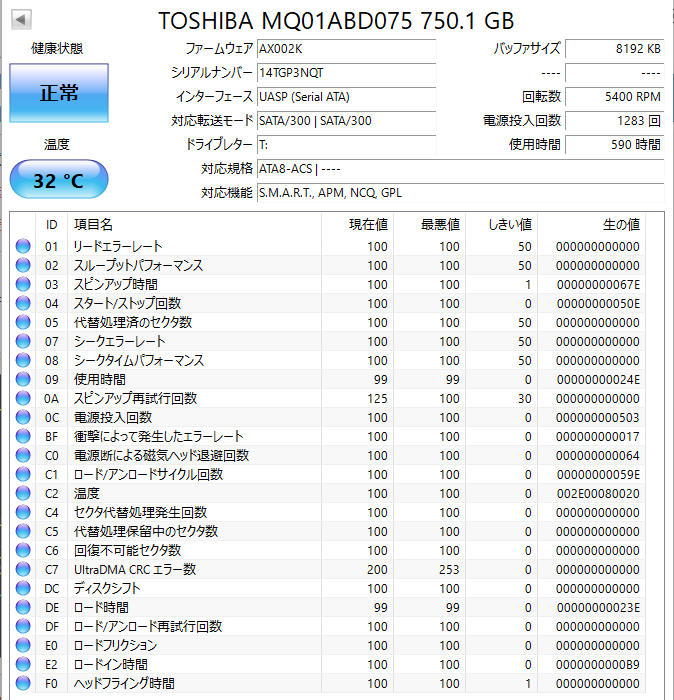Click the ロード/アンロード再試行回数 attribute name
The image size is (674, 700).
click(x=148, y=626)
